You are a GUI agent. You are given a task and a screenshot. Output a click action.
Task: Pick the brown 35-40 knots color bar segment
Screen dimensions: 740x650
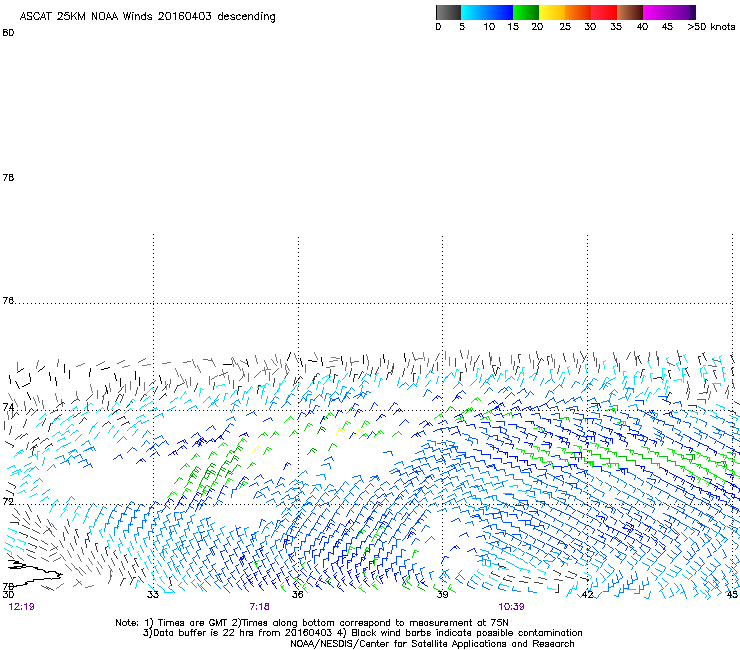(x=630, y=12)
